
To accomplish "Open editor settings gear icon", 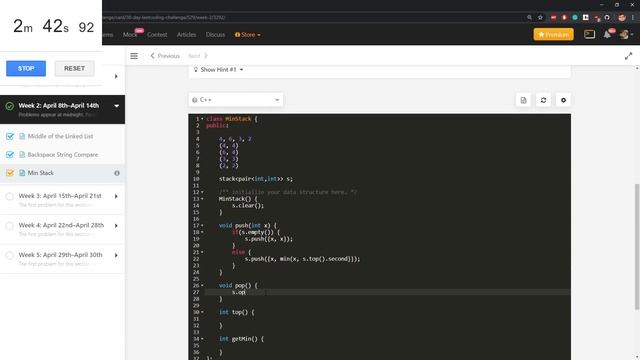I will pos(563,100).
